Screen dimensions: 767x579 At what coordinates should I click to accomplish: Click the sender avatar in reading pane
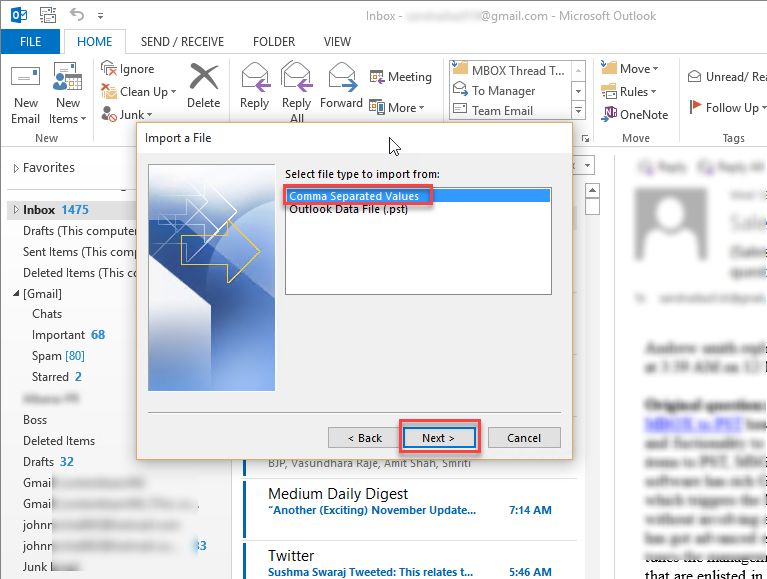[x=671, y=224]
